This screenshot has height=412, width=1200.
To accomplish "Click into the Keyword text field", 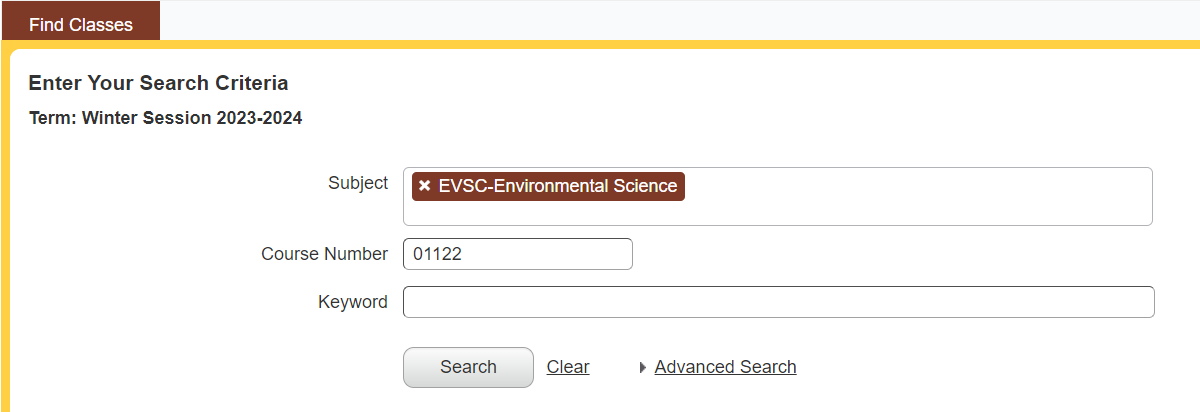I will click(778, 302).
